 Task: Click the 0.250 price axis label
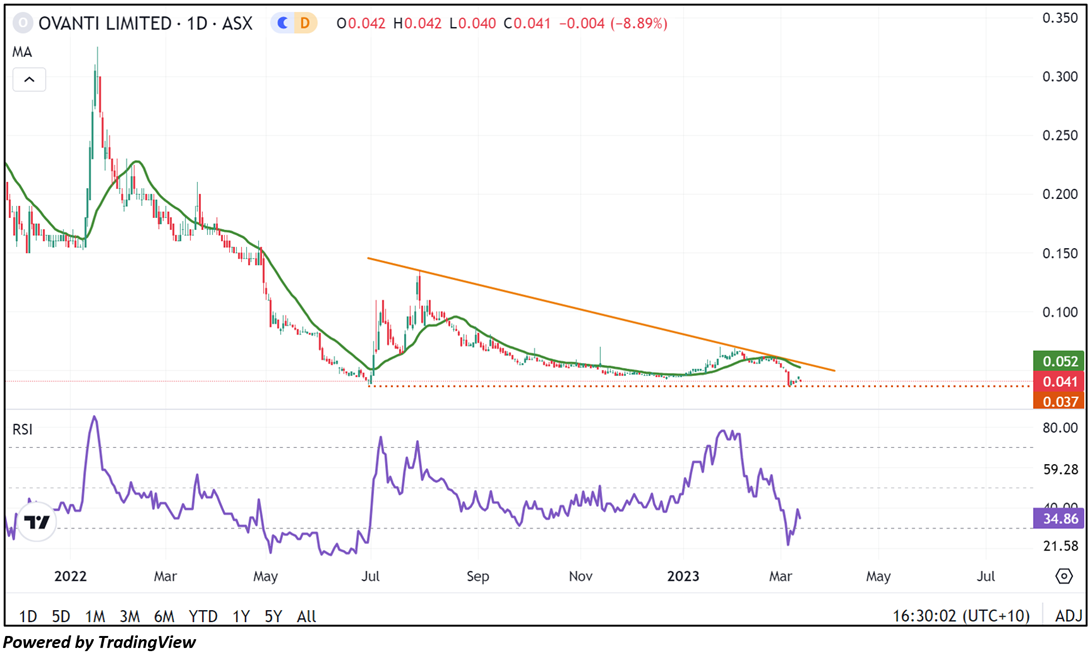coord(1060,135)
